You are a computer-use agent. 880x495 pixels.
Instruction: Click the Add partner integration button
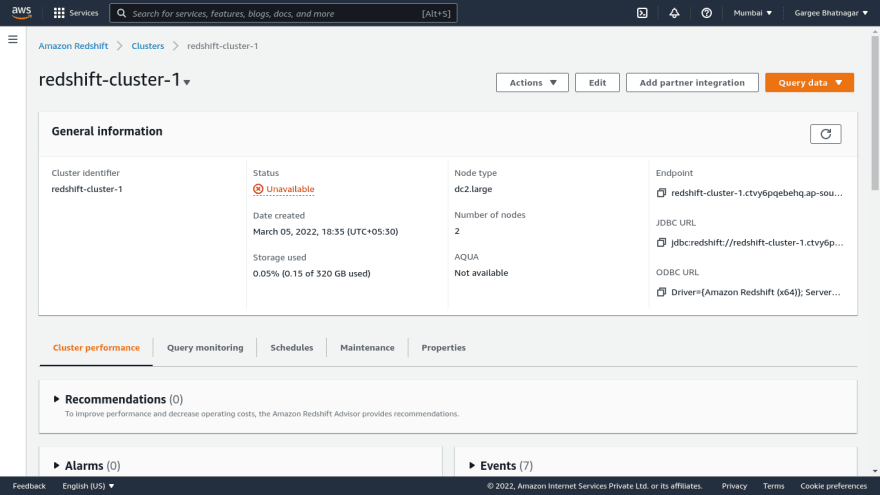point(692,83)
